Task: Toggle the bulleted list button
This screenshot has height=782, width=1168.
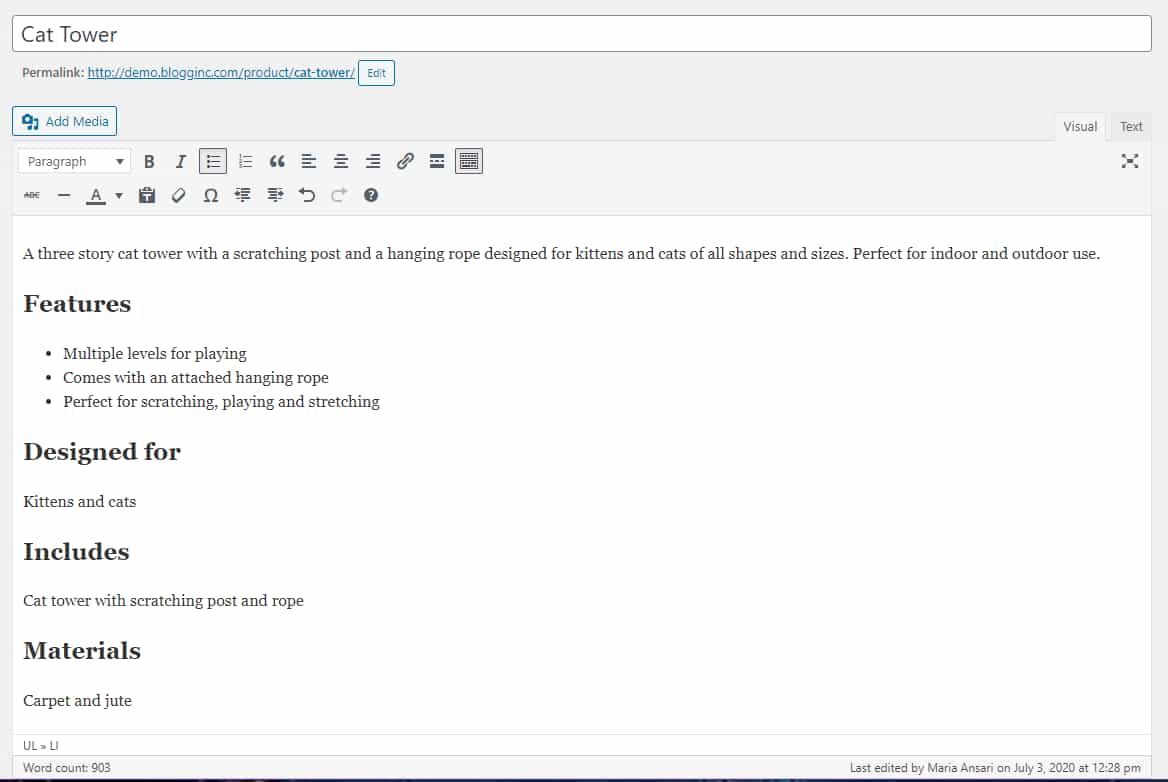Action: [x=213, y=162]
